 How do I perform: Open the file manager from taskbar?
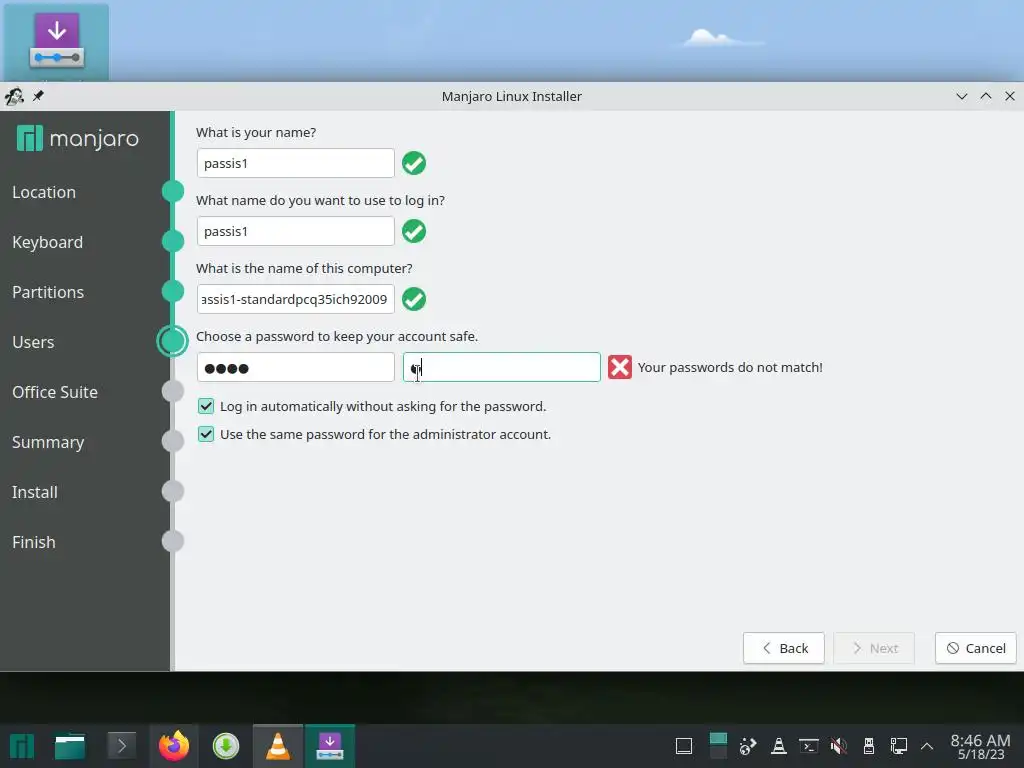tap(70, 746)
